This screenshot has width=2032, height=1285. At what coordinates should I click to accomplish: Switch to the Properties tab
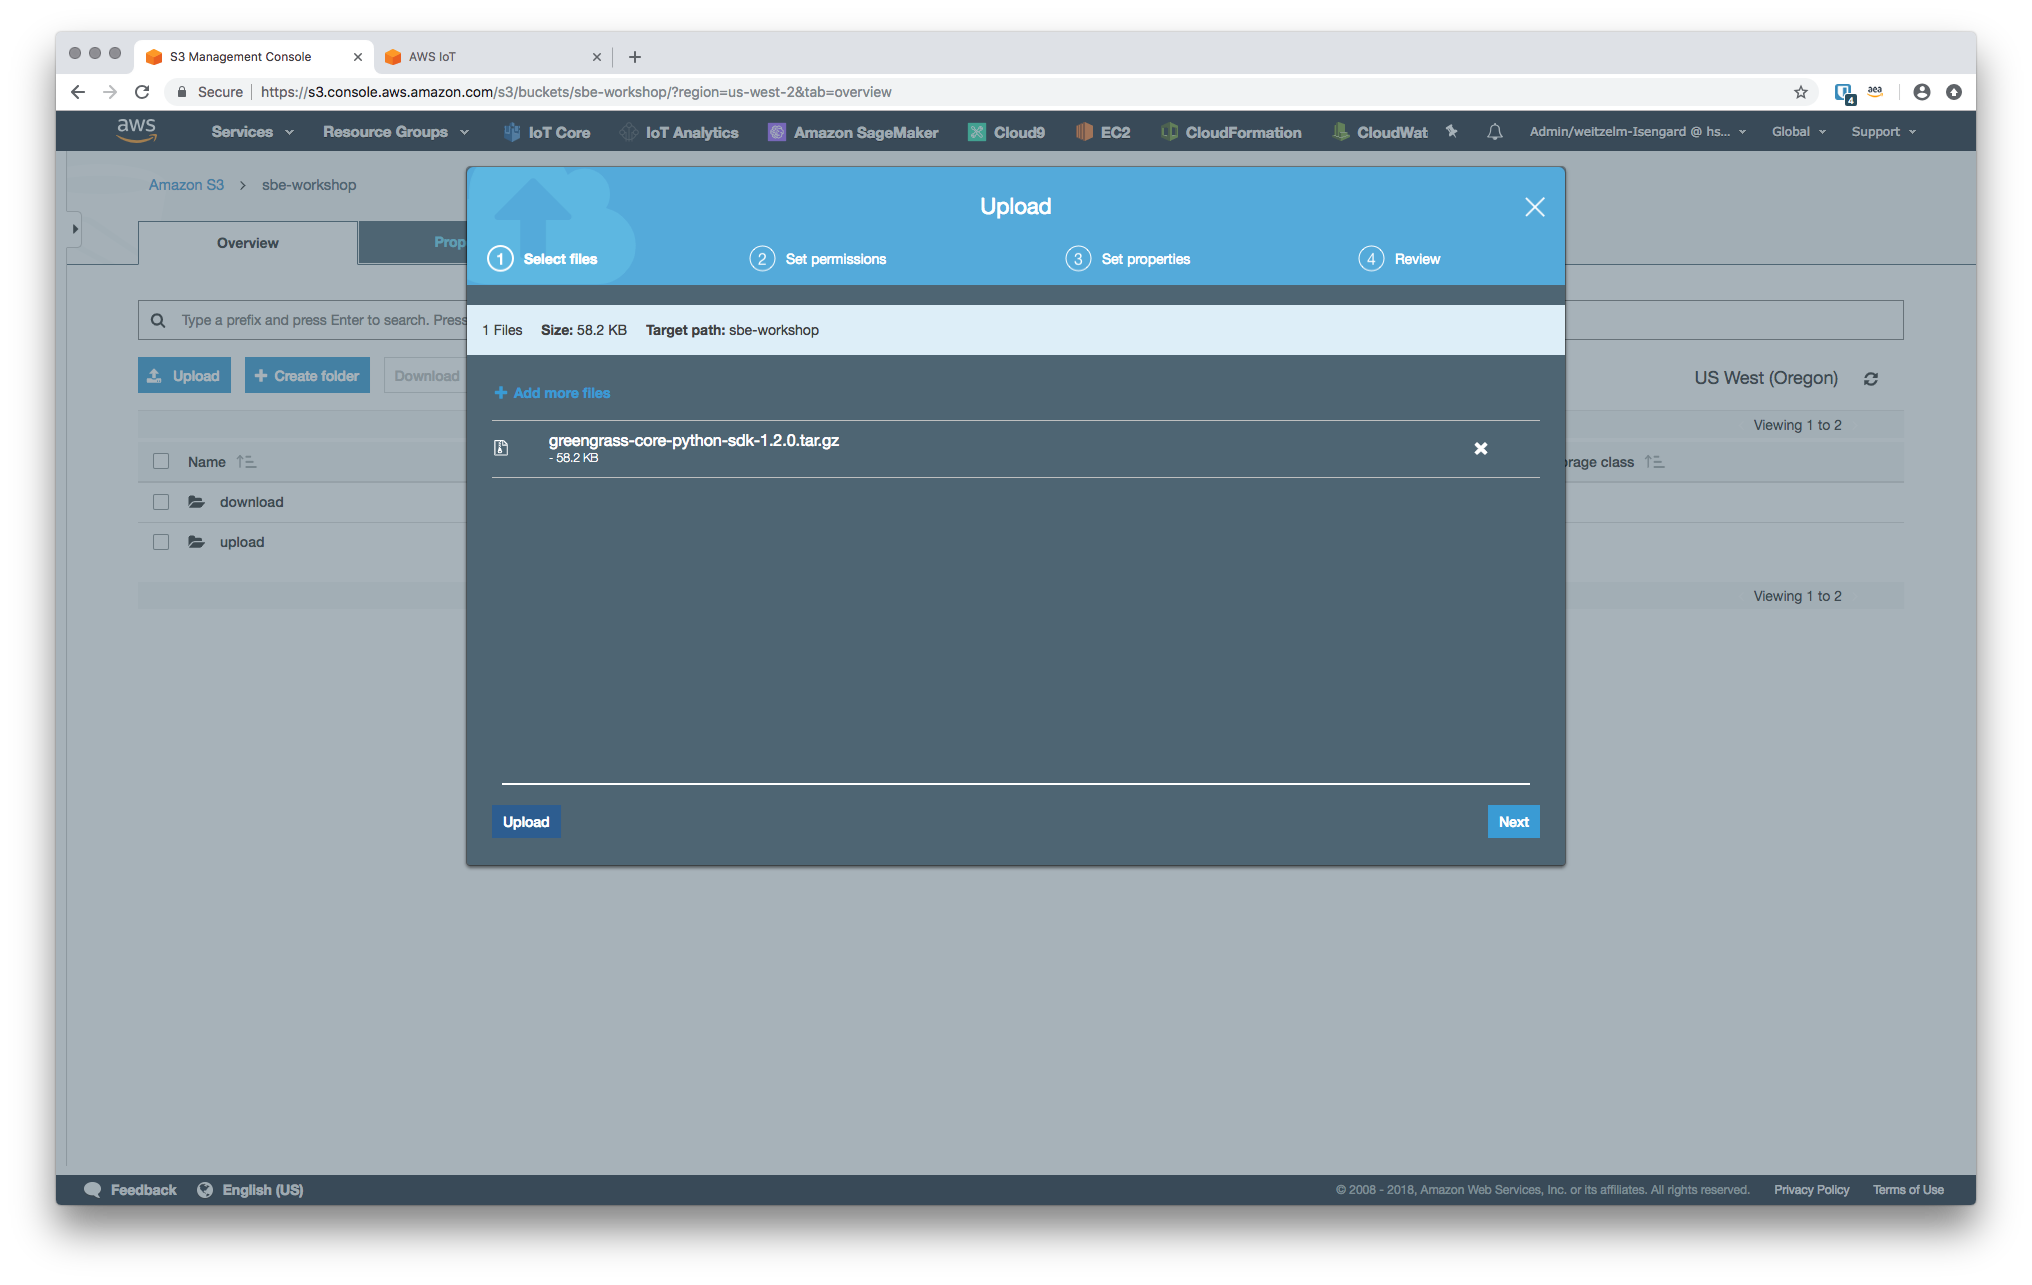(412, 243)
